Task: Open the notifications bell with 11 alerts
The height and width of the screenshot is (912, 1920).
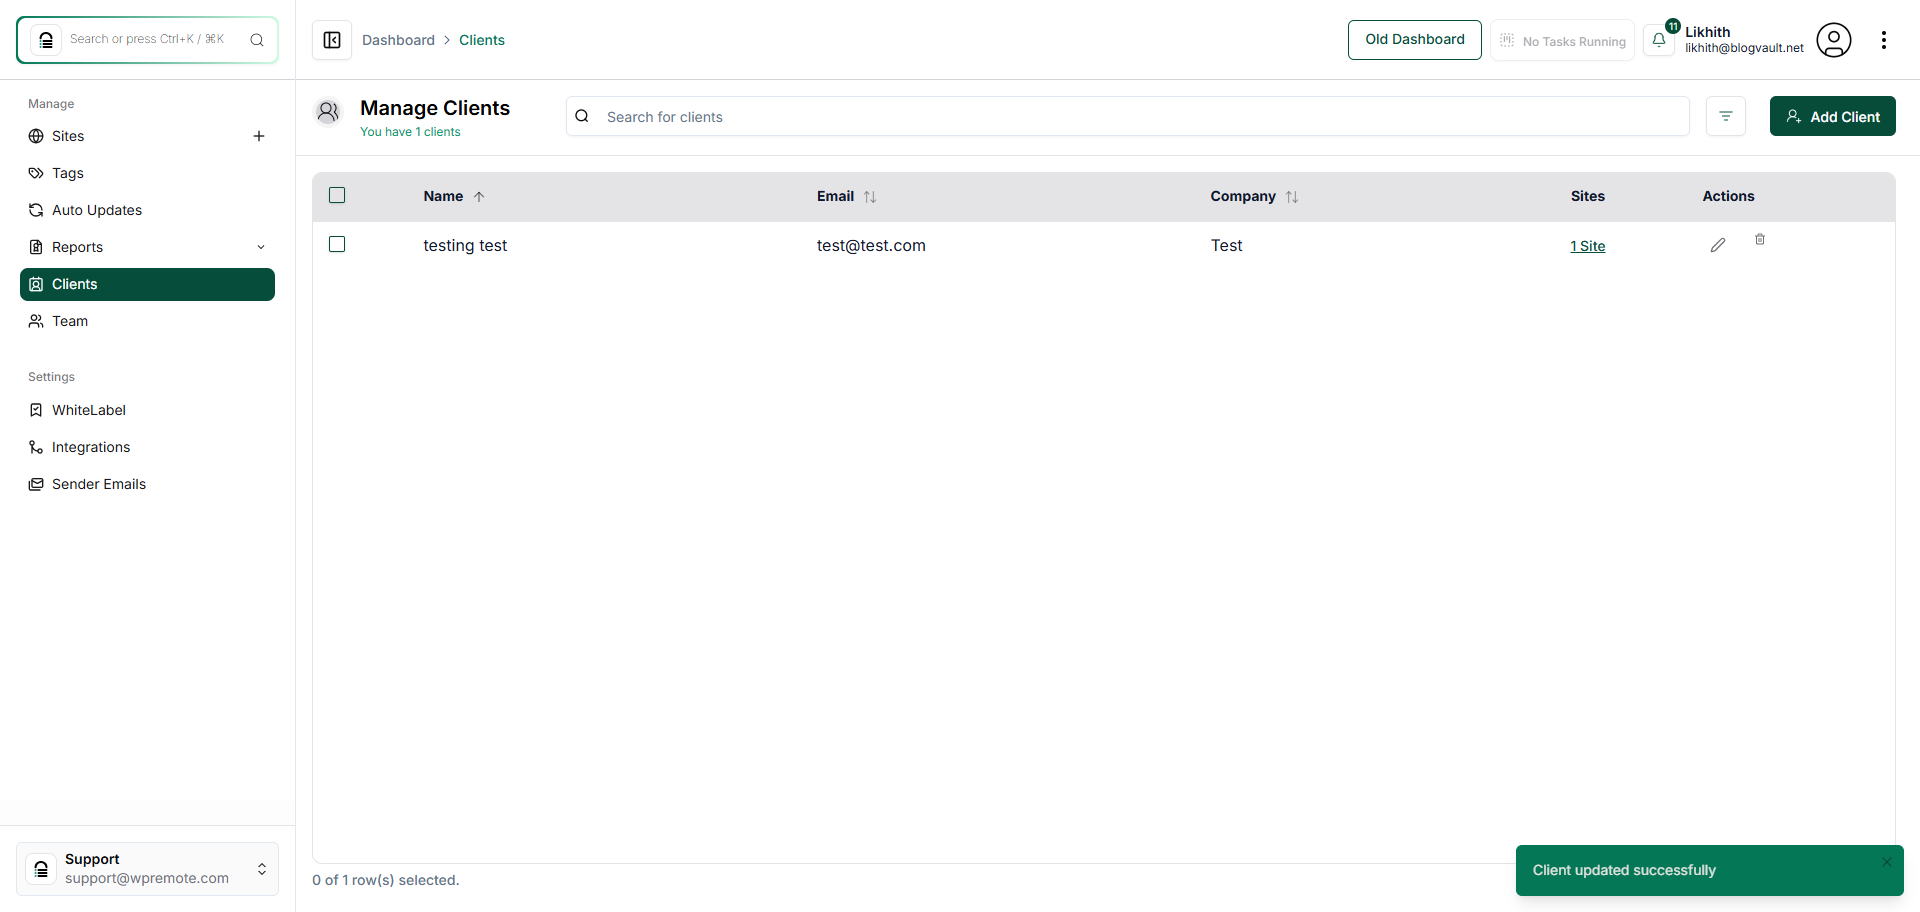Action: click(1660, 40)
